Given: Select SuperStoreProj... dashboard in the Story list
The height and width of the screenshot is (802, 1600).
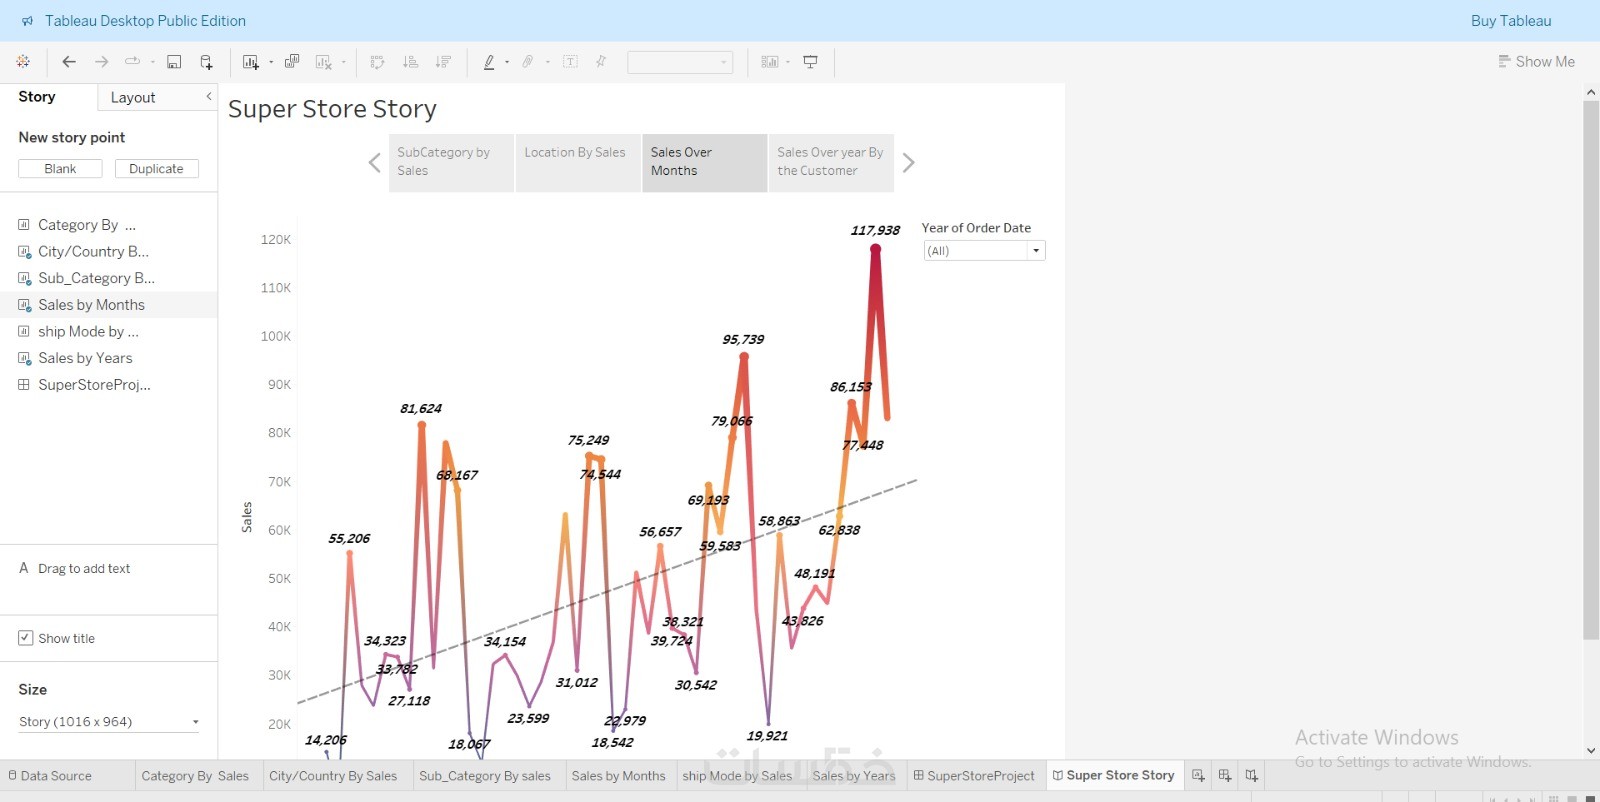Looking at the screenshot, I should [x=108, y=385].
